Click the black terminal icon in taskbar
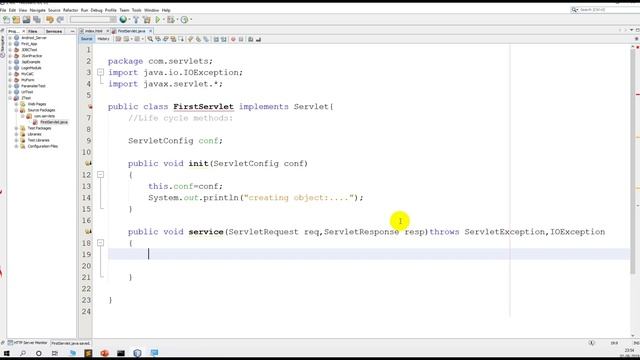Screen dimensions: 640x360 tap(121, 353)
